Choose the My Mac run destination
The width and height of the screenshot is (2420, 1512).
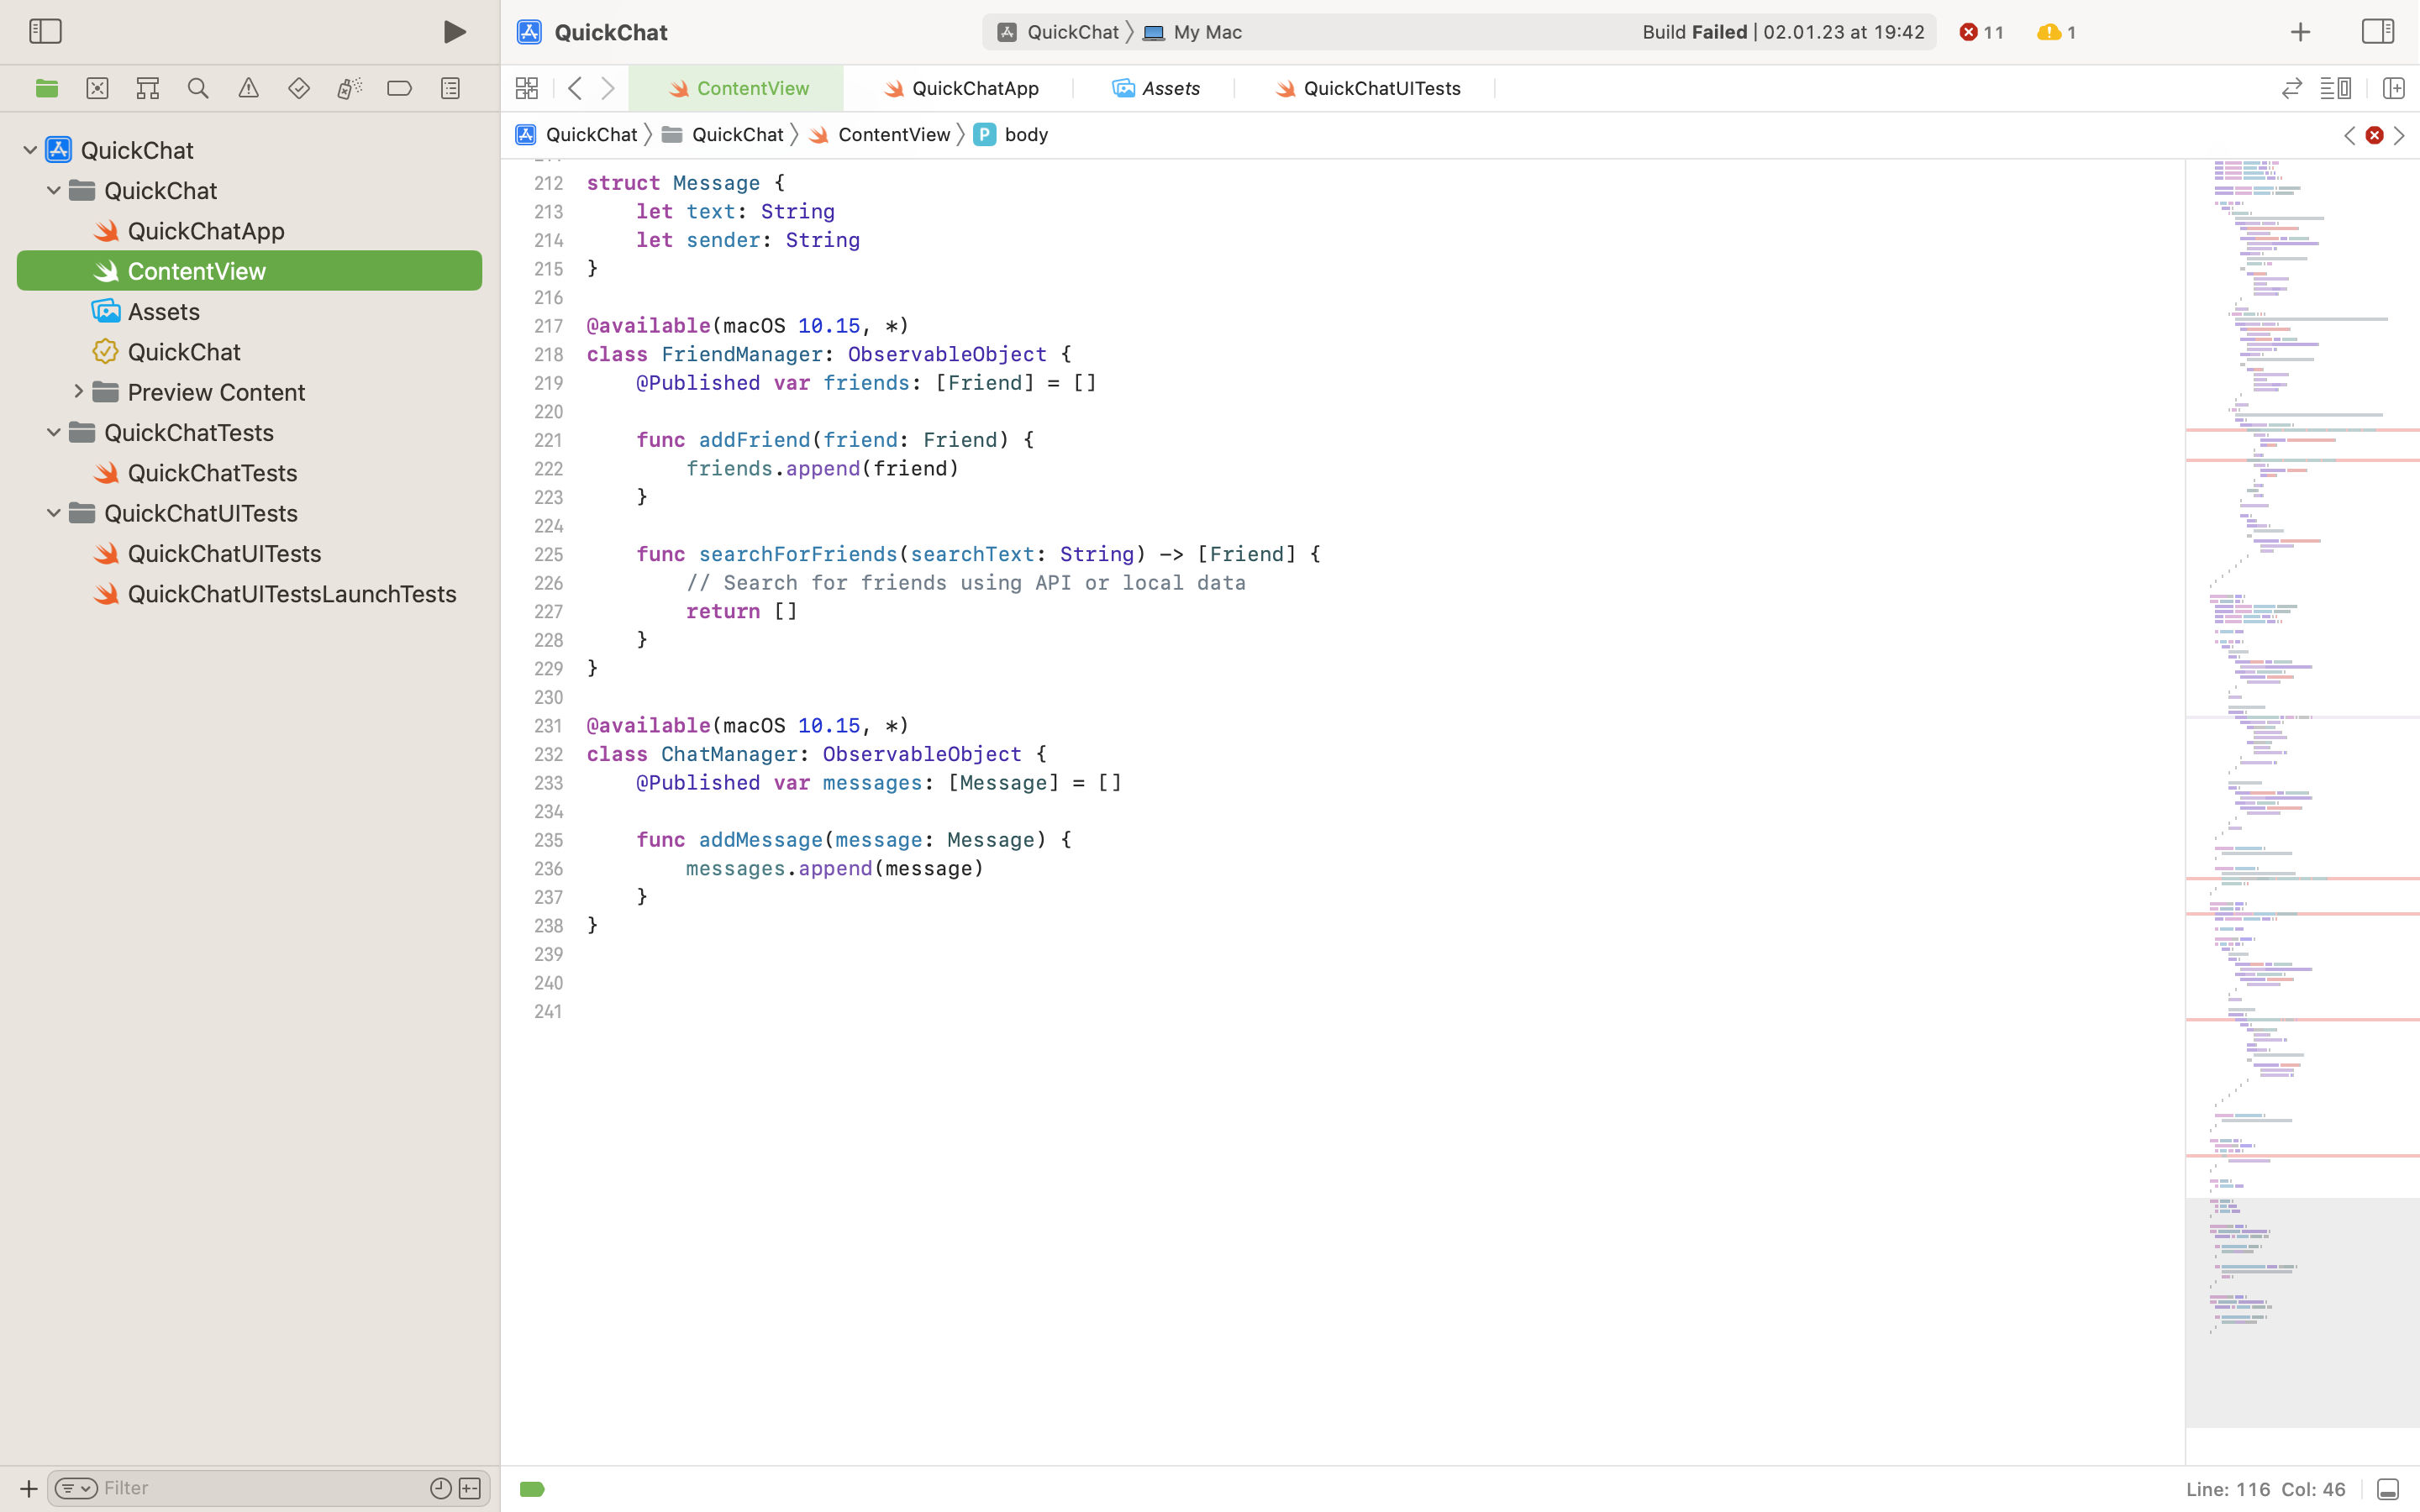[x=1192, y=32]
